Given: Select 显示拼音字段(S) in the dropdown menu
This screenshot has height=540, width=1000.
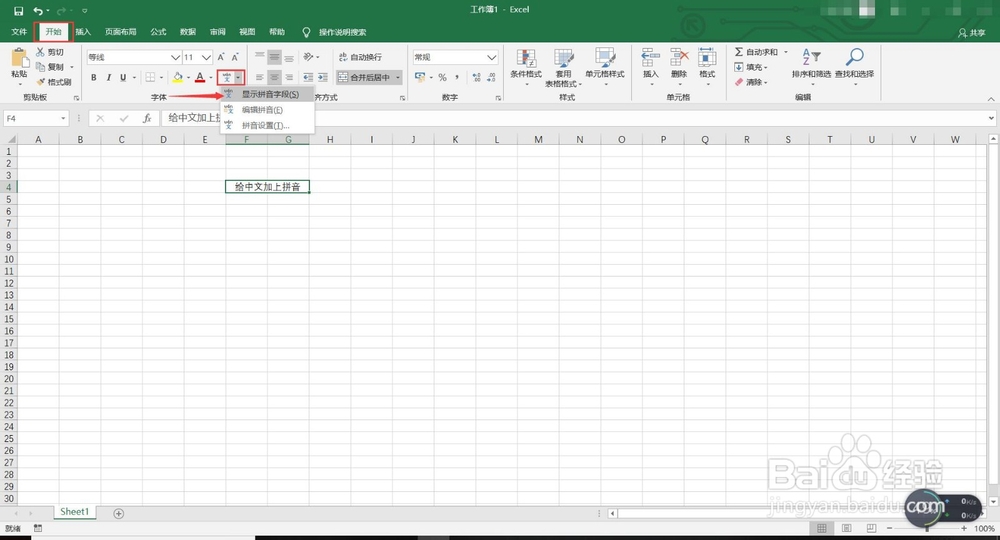Looking at the screenshot, I should (x=268, y=94).
